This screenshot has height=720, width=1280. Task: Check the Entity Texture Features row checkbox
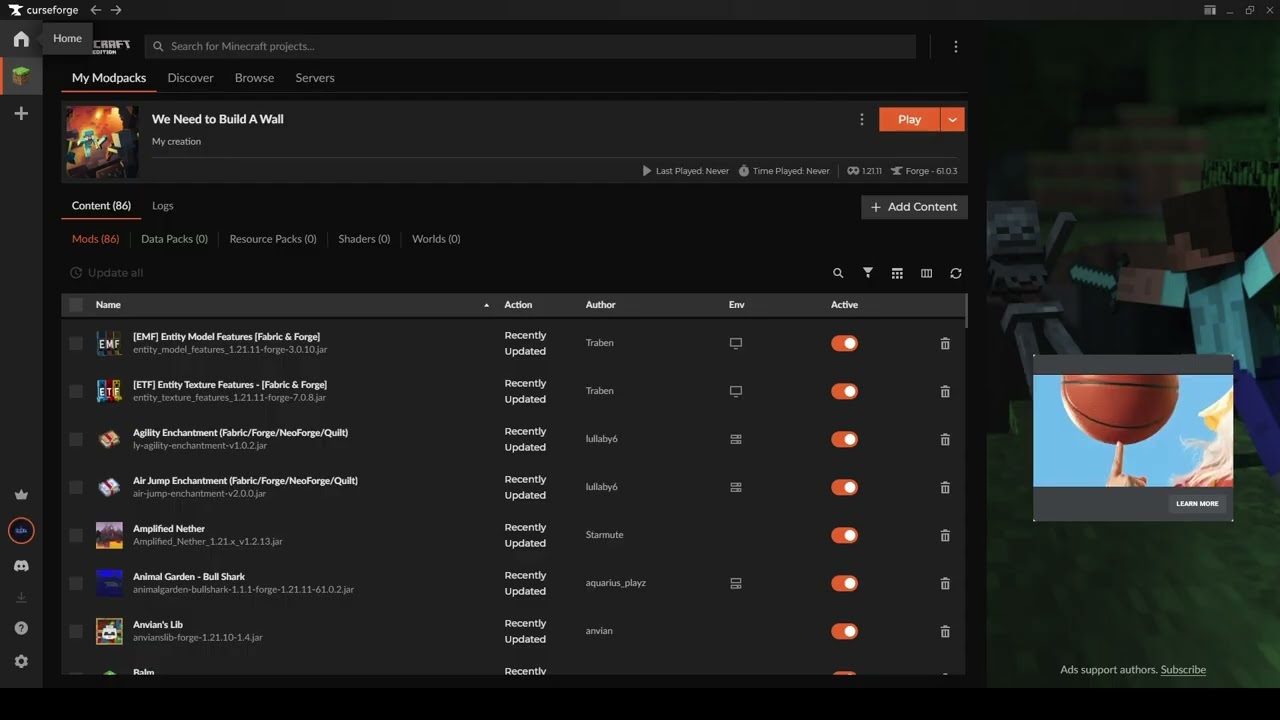click(76, 391)
